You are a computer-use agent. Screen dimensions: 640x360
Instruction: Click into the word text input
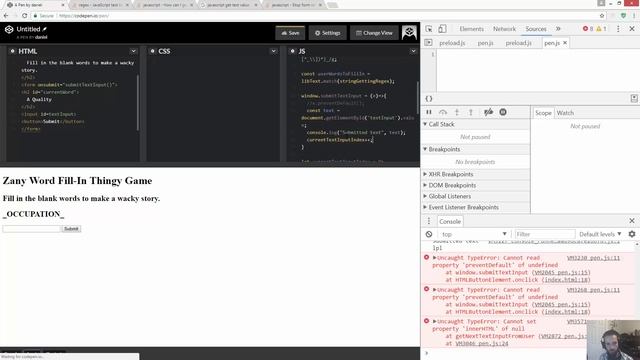[32, 229]
